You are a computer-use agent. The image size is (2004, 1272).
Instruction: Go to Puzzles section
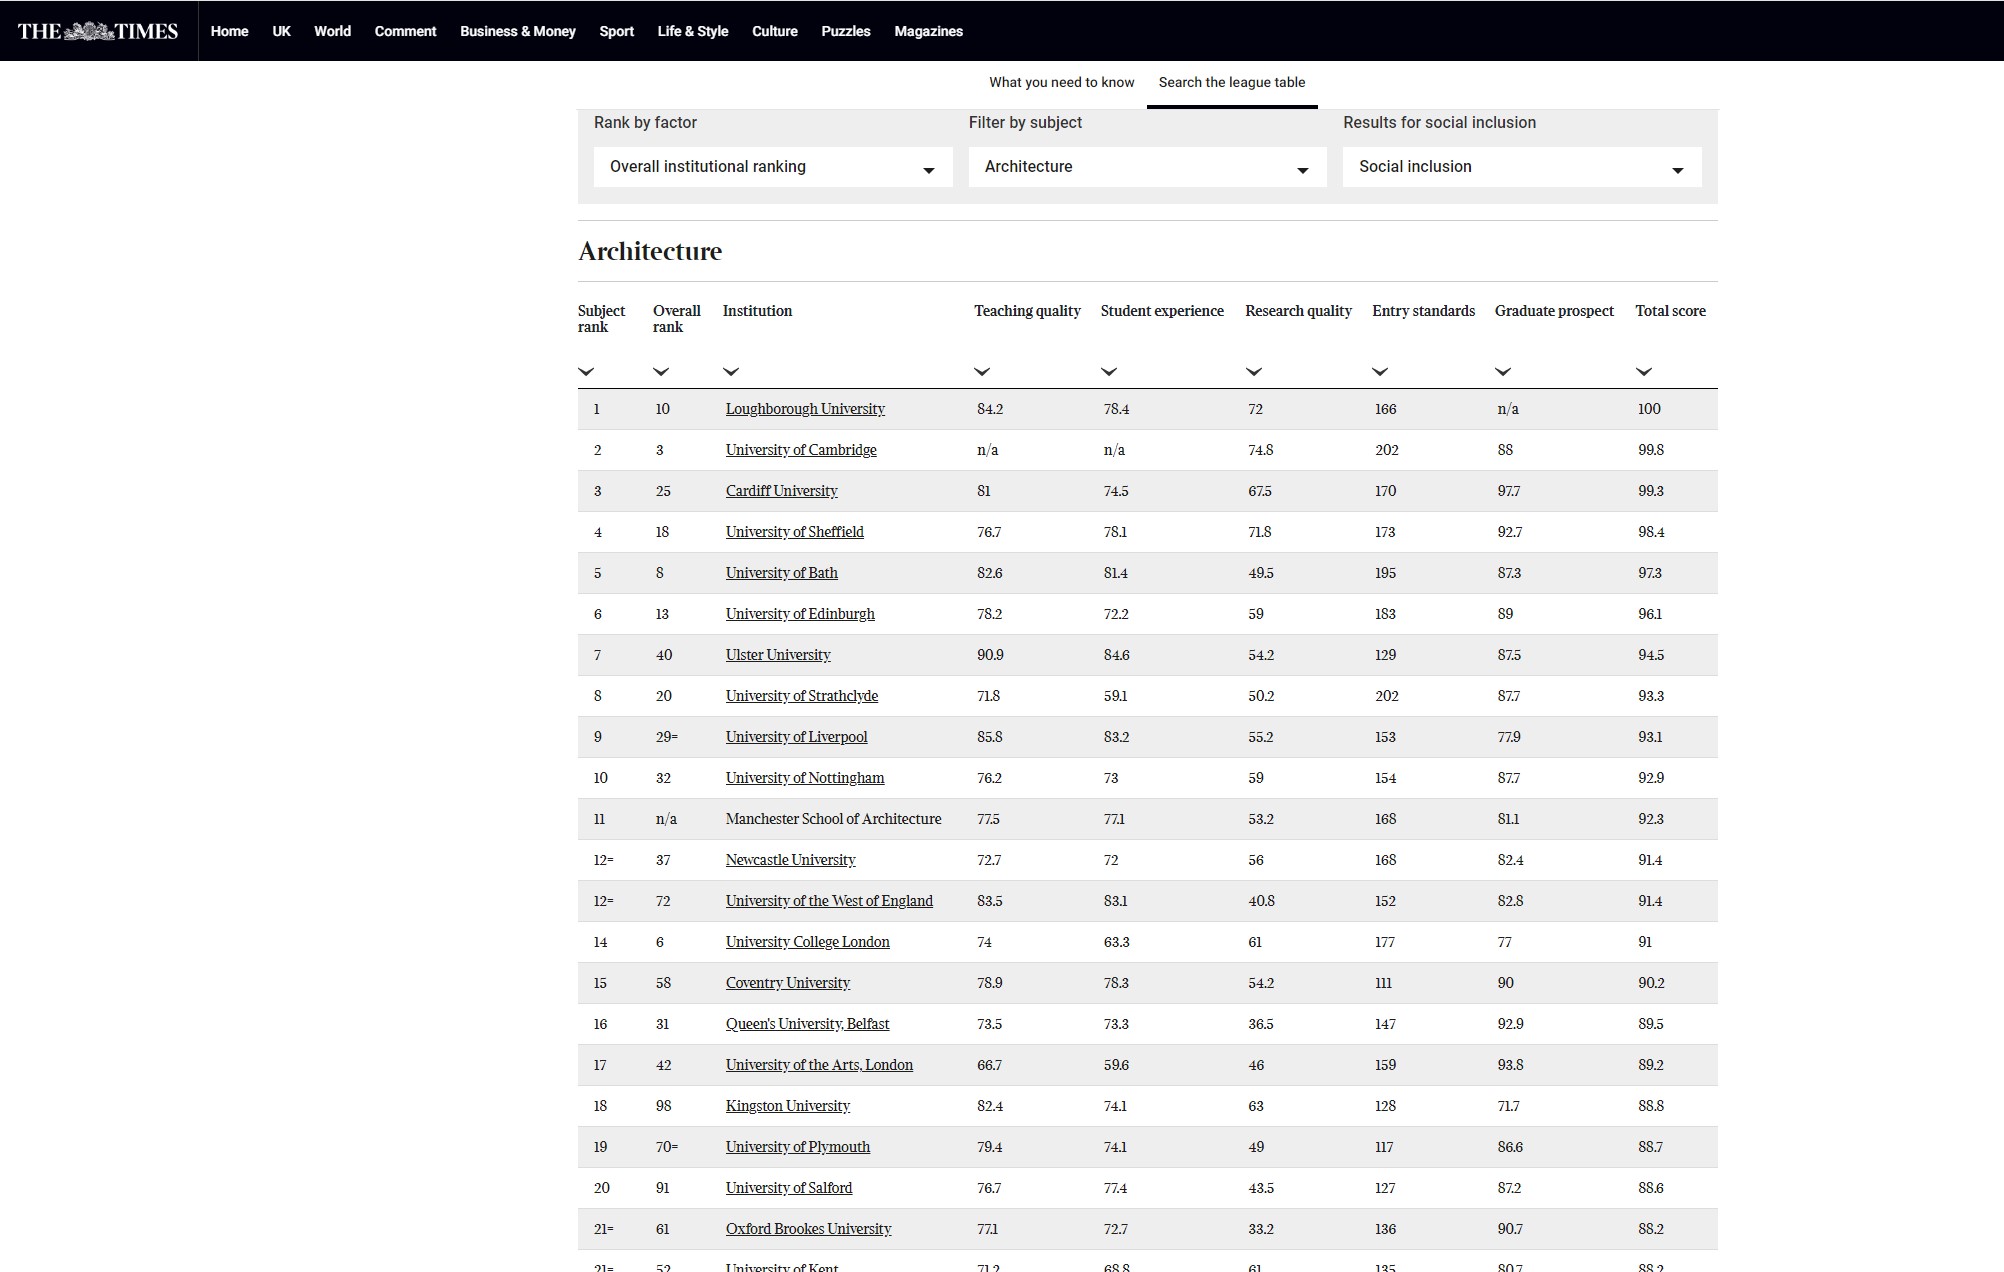coord(845,31)
